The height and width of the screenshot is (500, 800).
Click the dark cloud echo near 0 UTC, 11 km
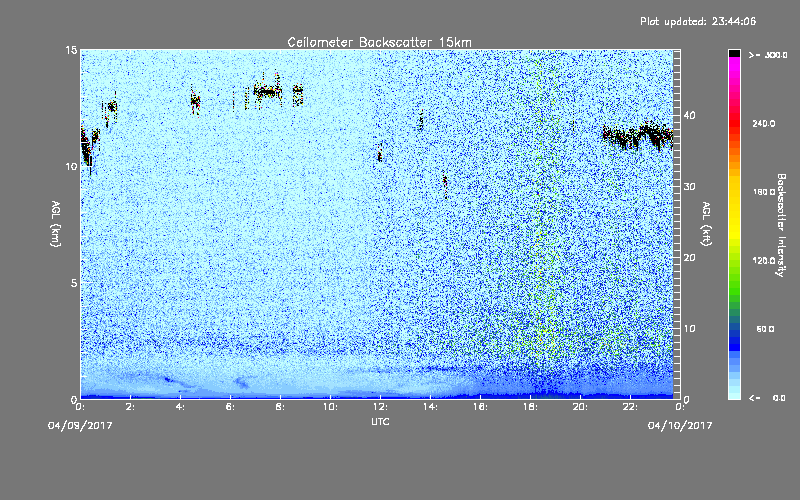point(87,149)
